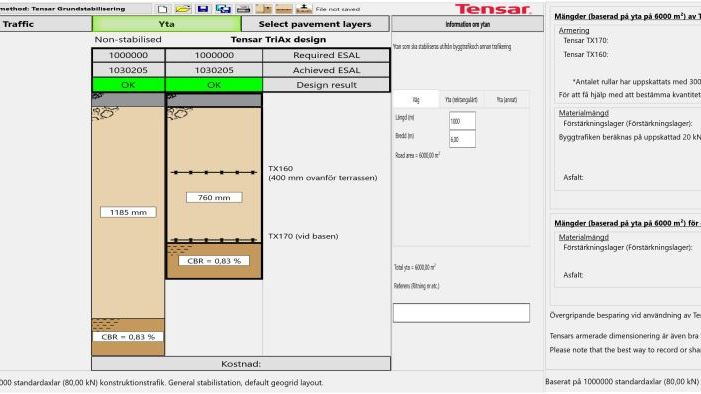
Task: Click the single geogrid layer toolbar icon
Action: point(284,8)
